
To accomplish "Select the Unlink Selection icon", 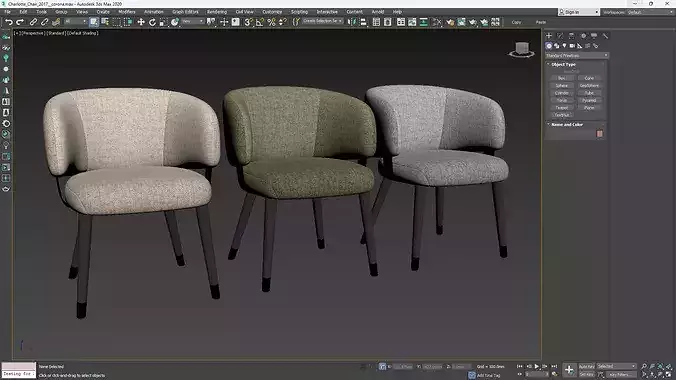I will [44, 22].
